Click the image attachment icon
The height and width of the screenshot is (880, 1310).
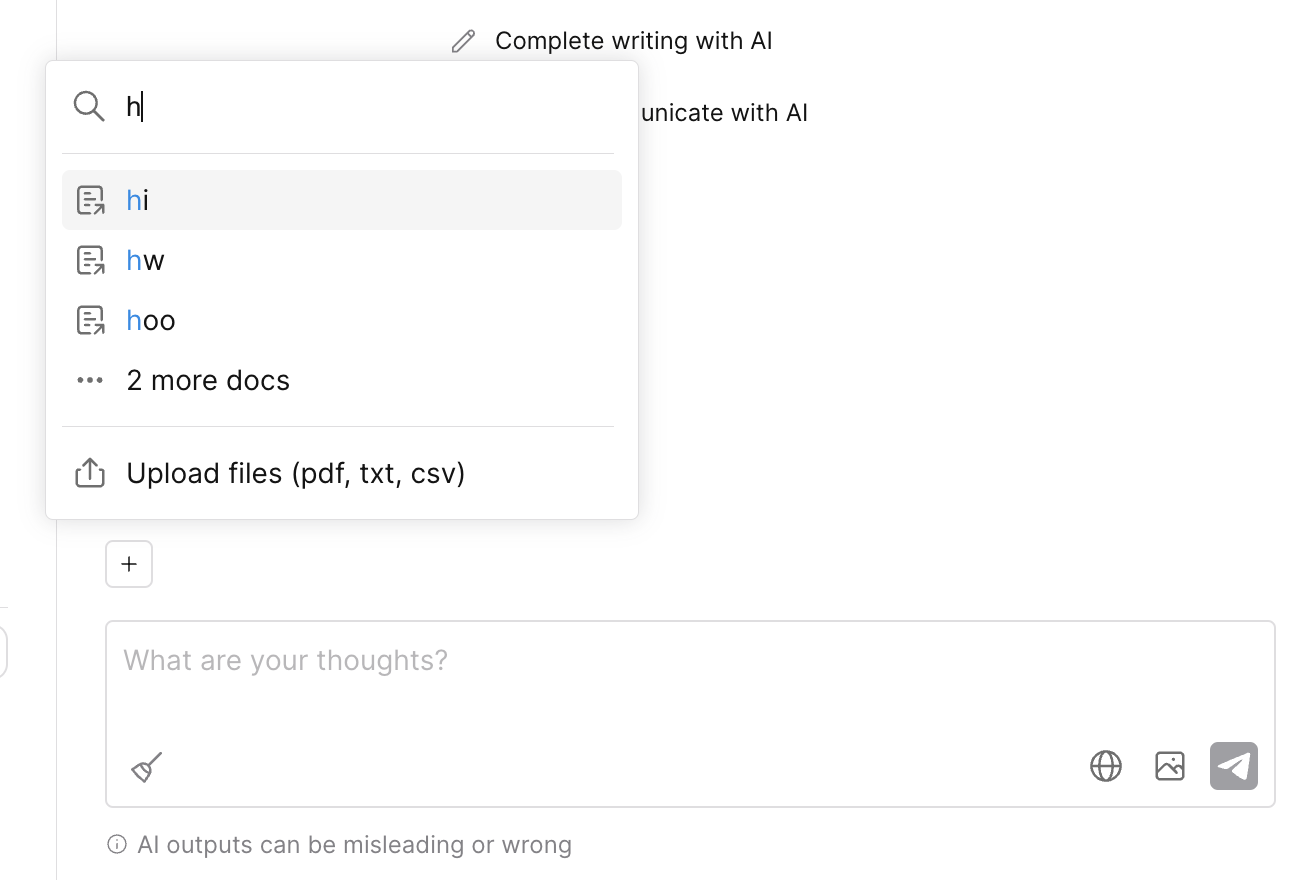pos(1169,766)
